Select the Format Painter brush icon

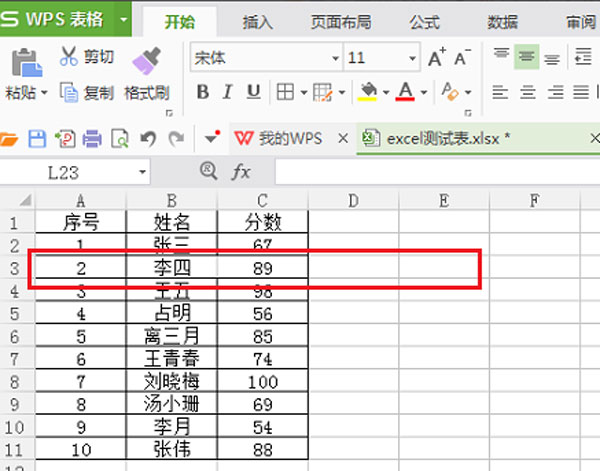(147, 60)
